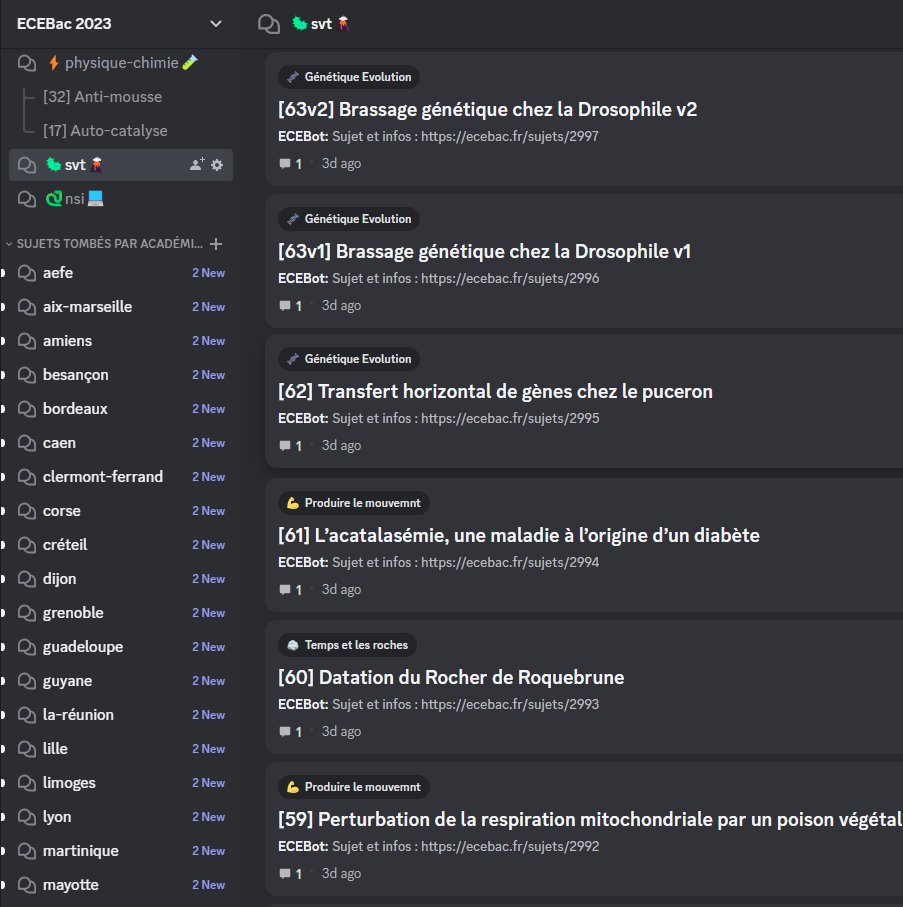Open the physique-chimie forum channel

click(x=121, y=63)
